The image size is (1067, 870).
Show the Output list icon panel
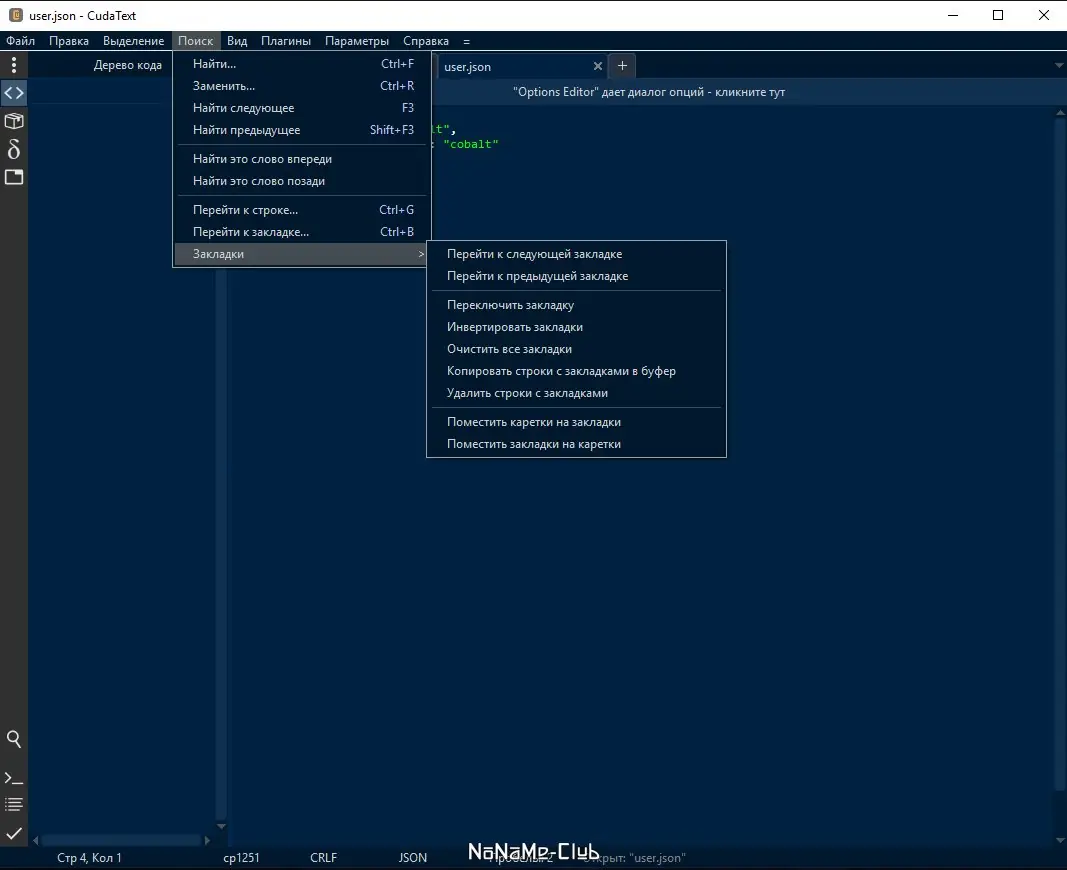14,804
